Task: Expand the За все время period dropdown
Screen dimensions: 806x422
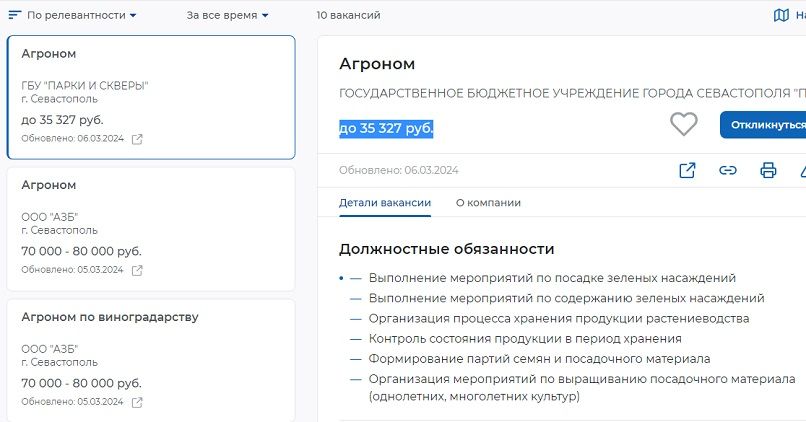Action: coord(228,15)
